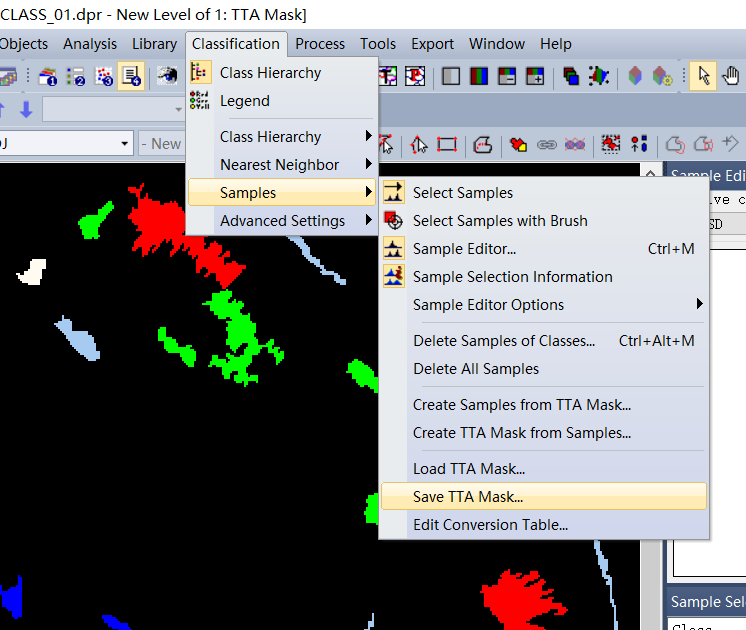The image size is (746, 630).
Task: Highlight the Samples submenu item
Action: coord(282,192)
